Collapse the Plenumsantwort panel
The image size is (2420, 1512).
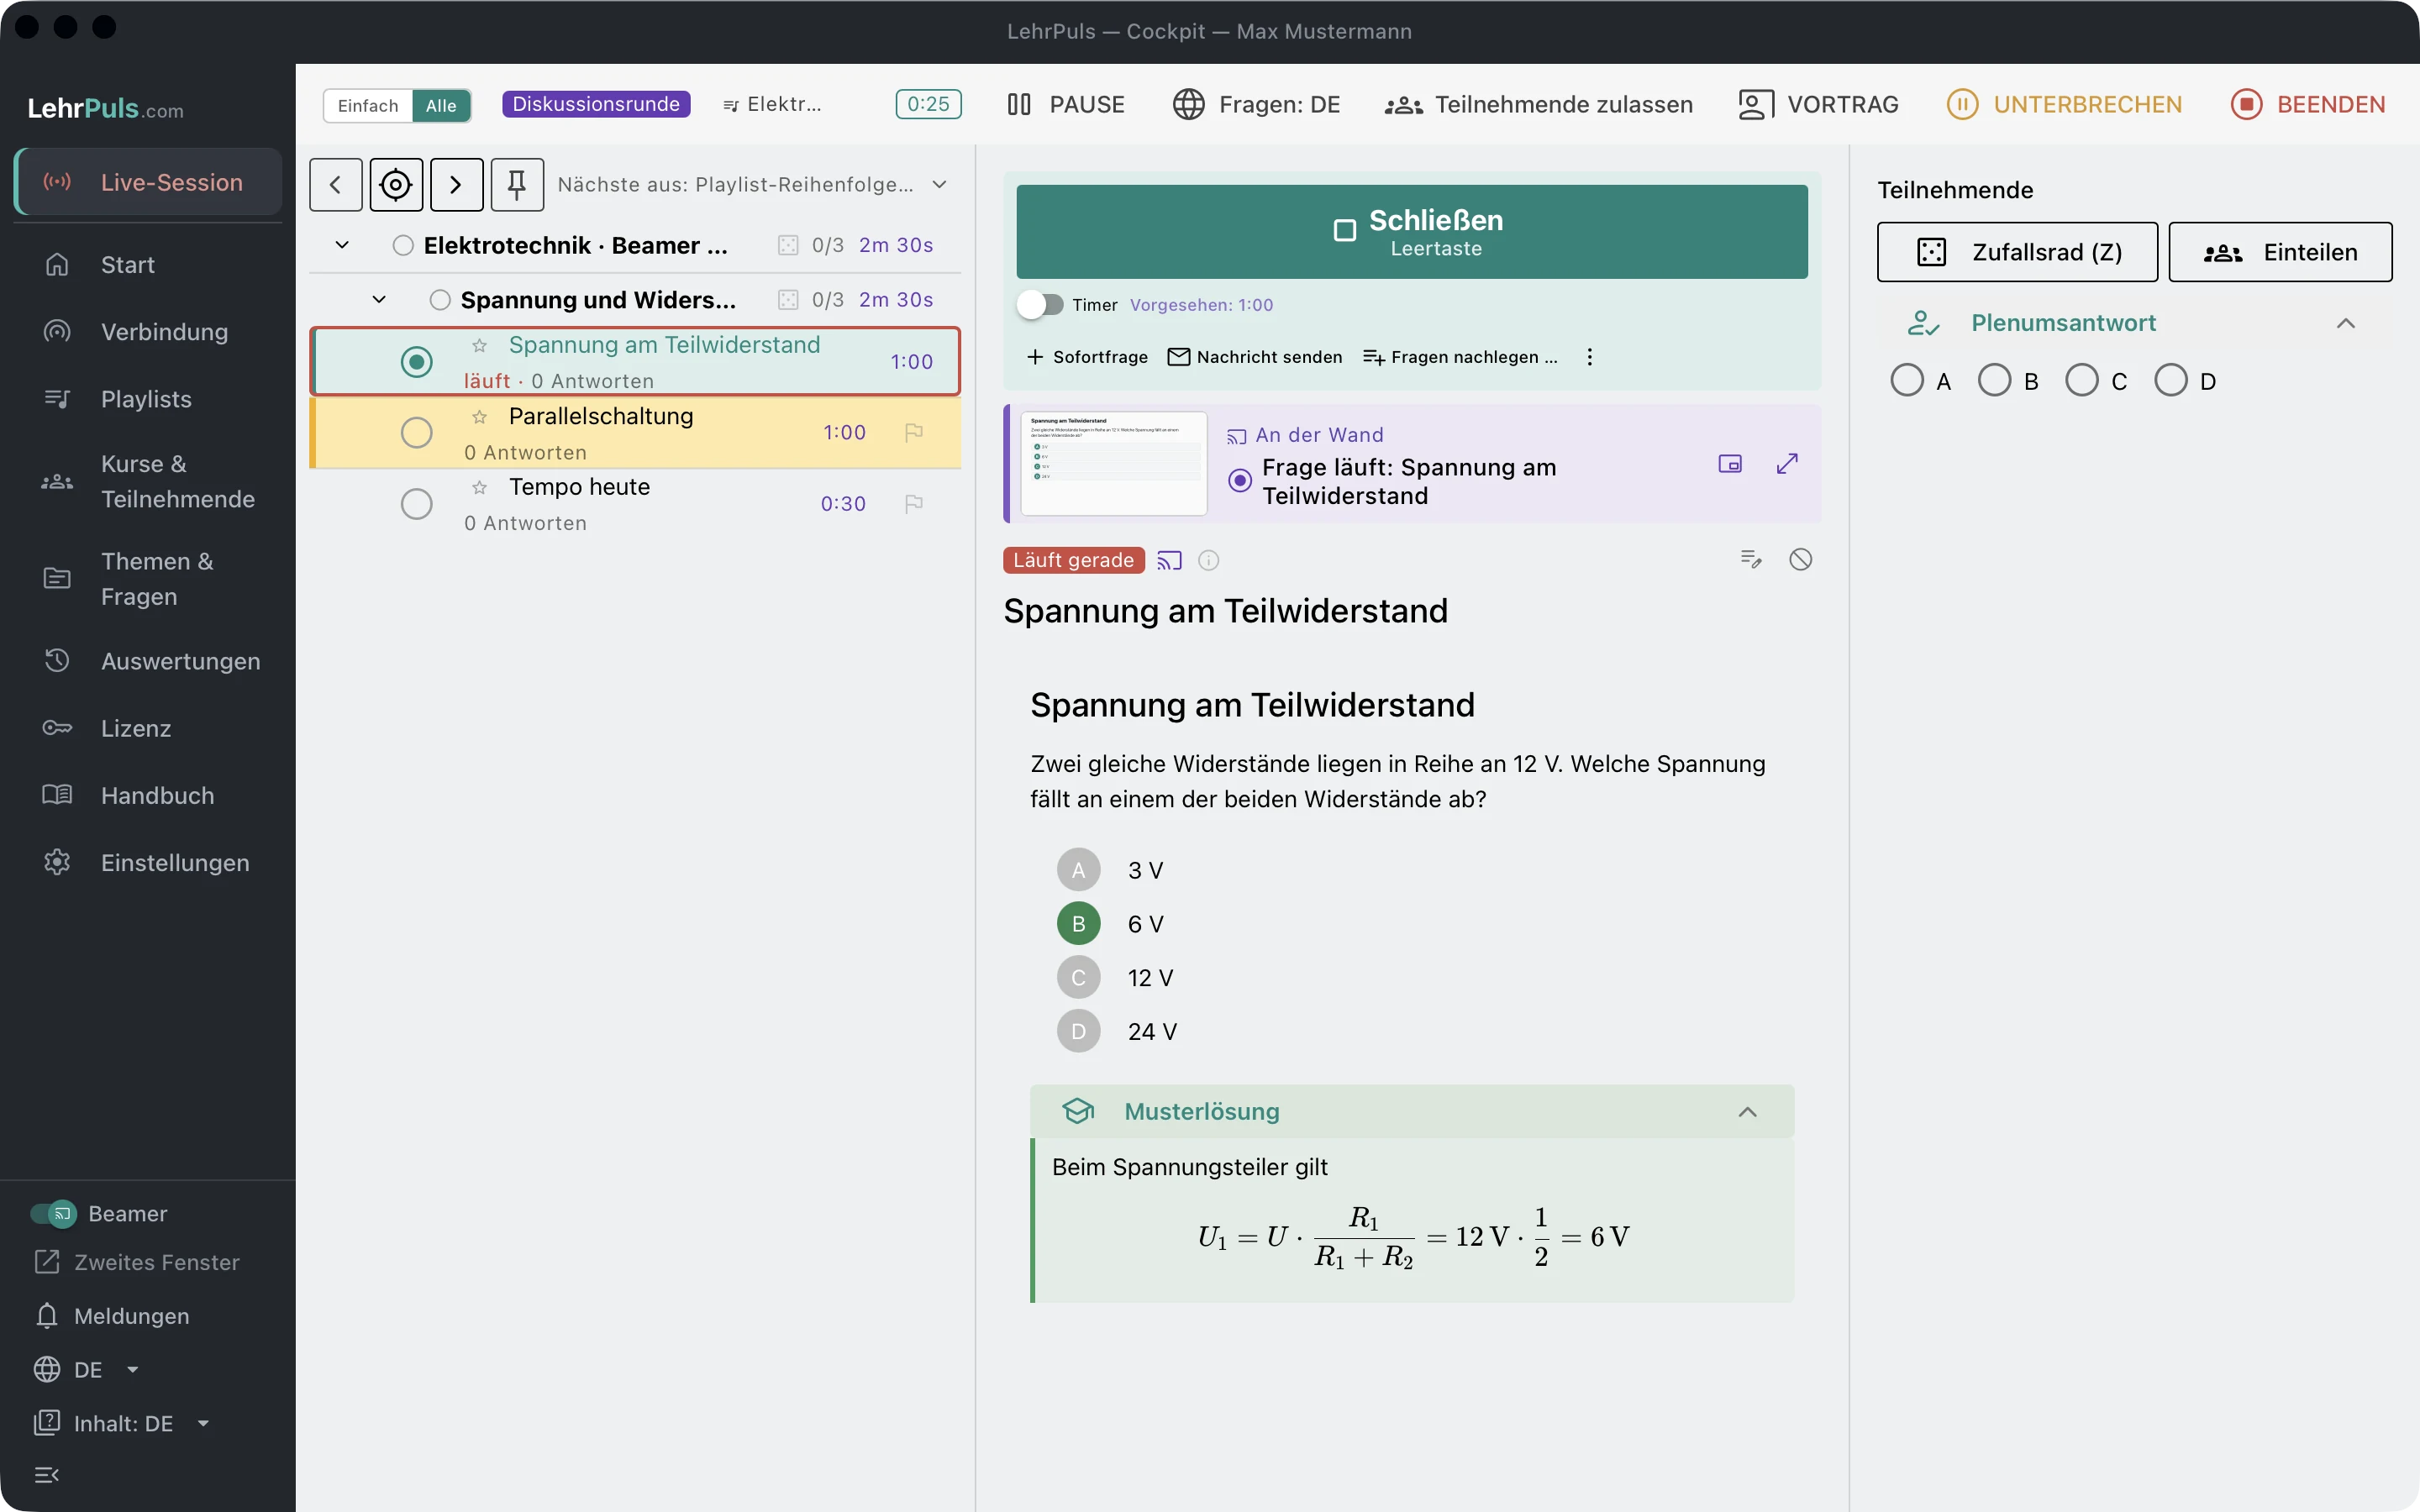point(2345,323)
